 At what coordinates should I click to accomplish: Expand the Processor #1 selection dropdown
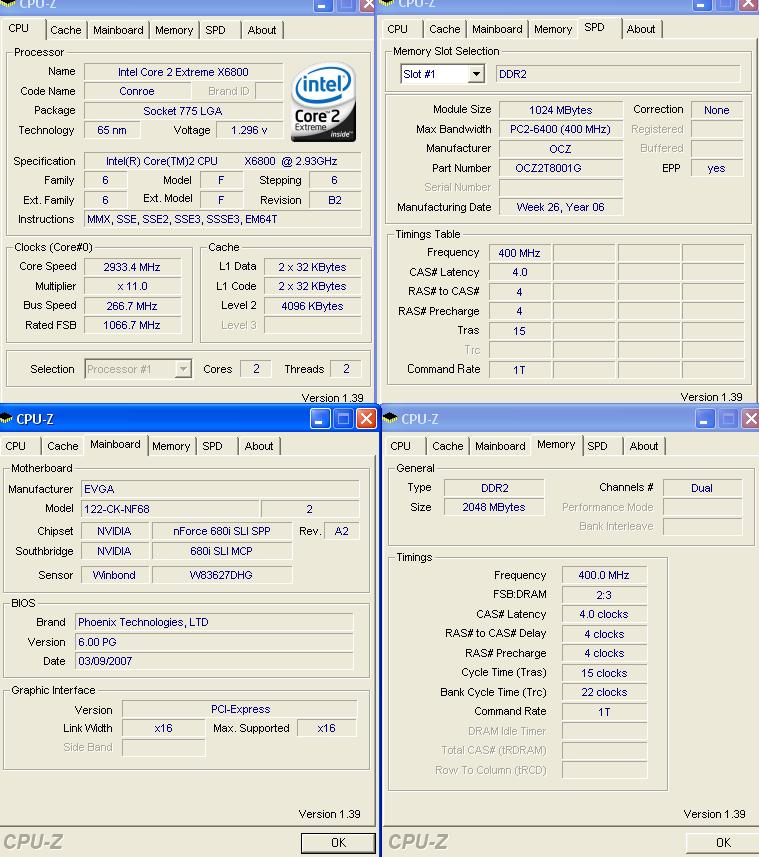183,369
